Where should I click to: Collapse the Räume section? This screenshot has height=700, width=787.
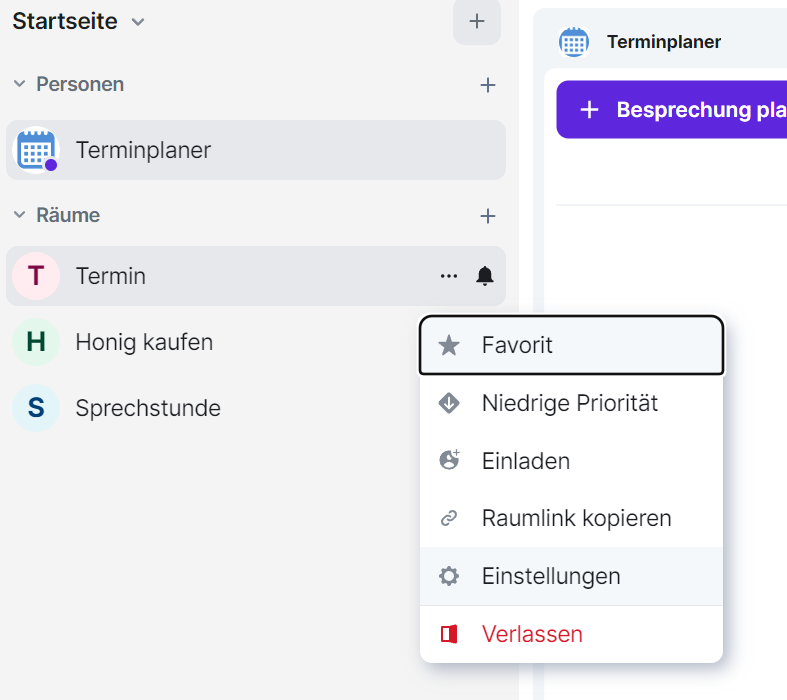click(x=19, y=215)
